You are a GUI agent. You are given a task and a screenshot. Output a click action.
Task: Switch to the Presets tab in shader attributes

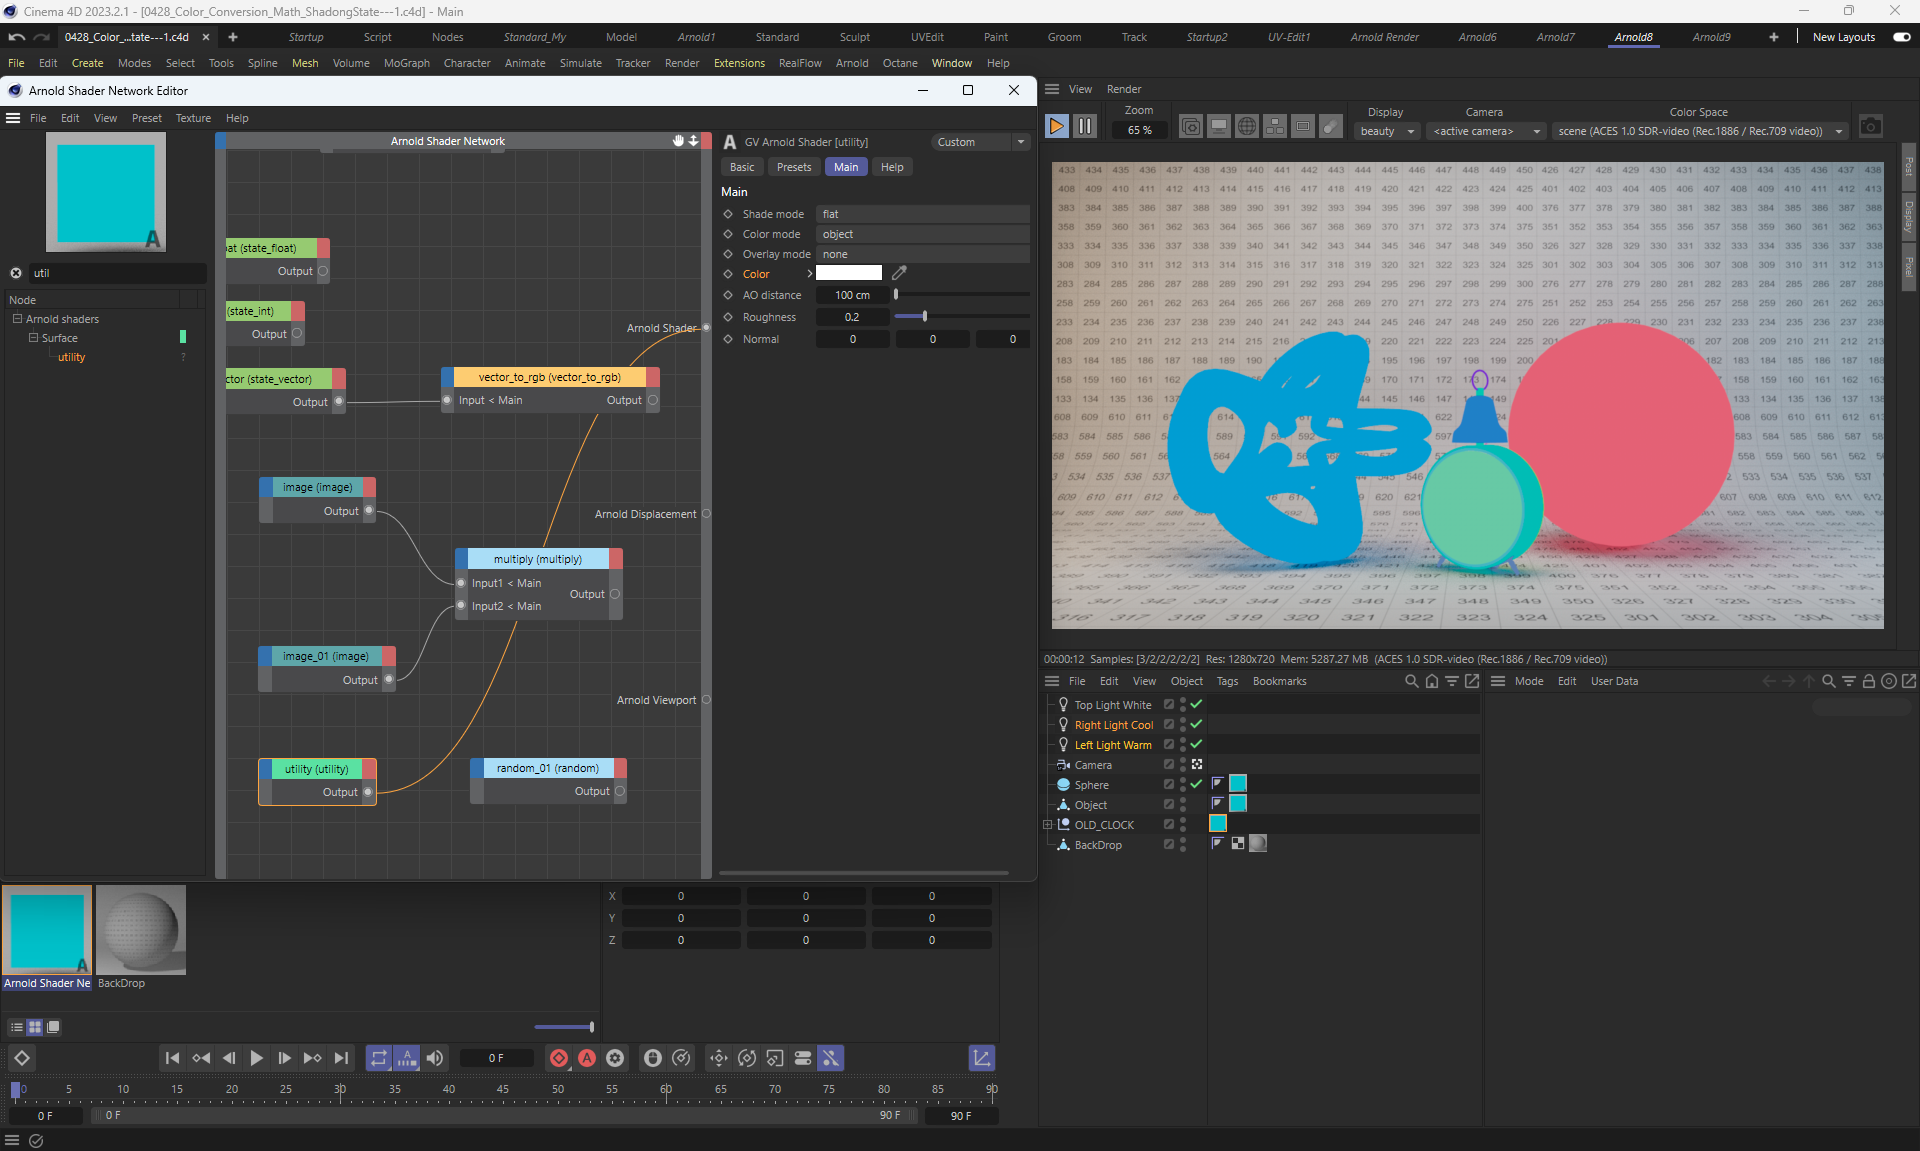click(x=793, y=167)
